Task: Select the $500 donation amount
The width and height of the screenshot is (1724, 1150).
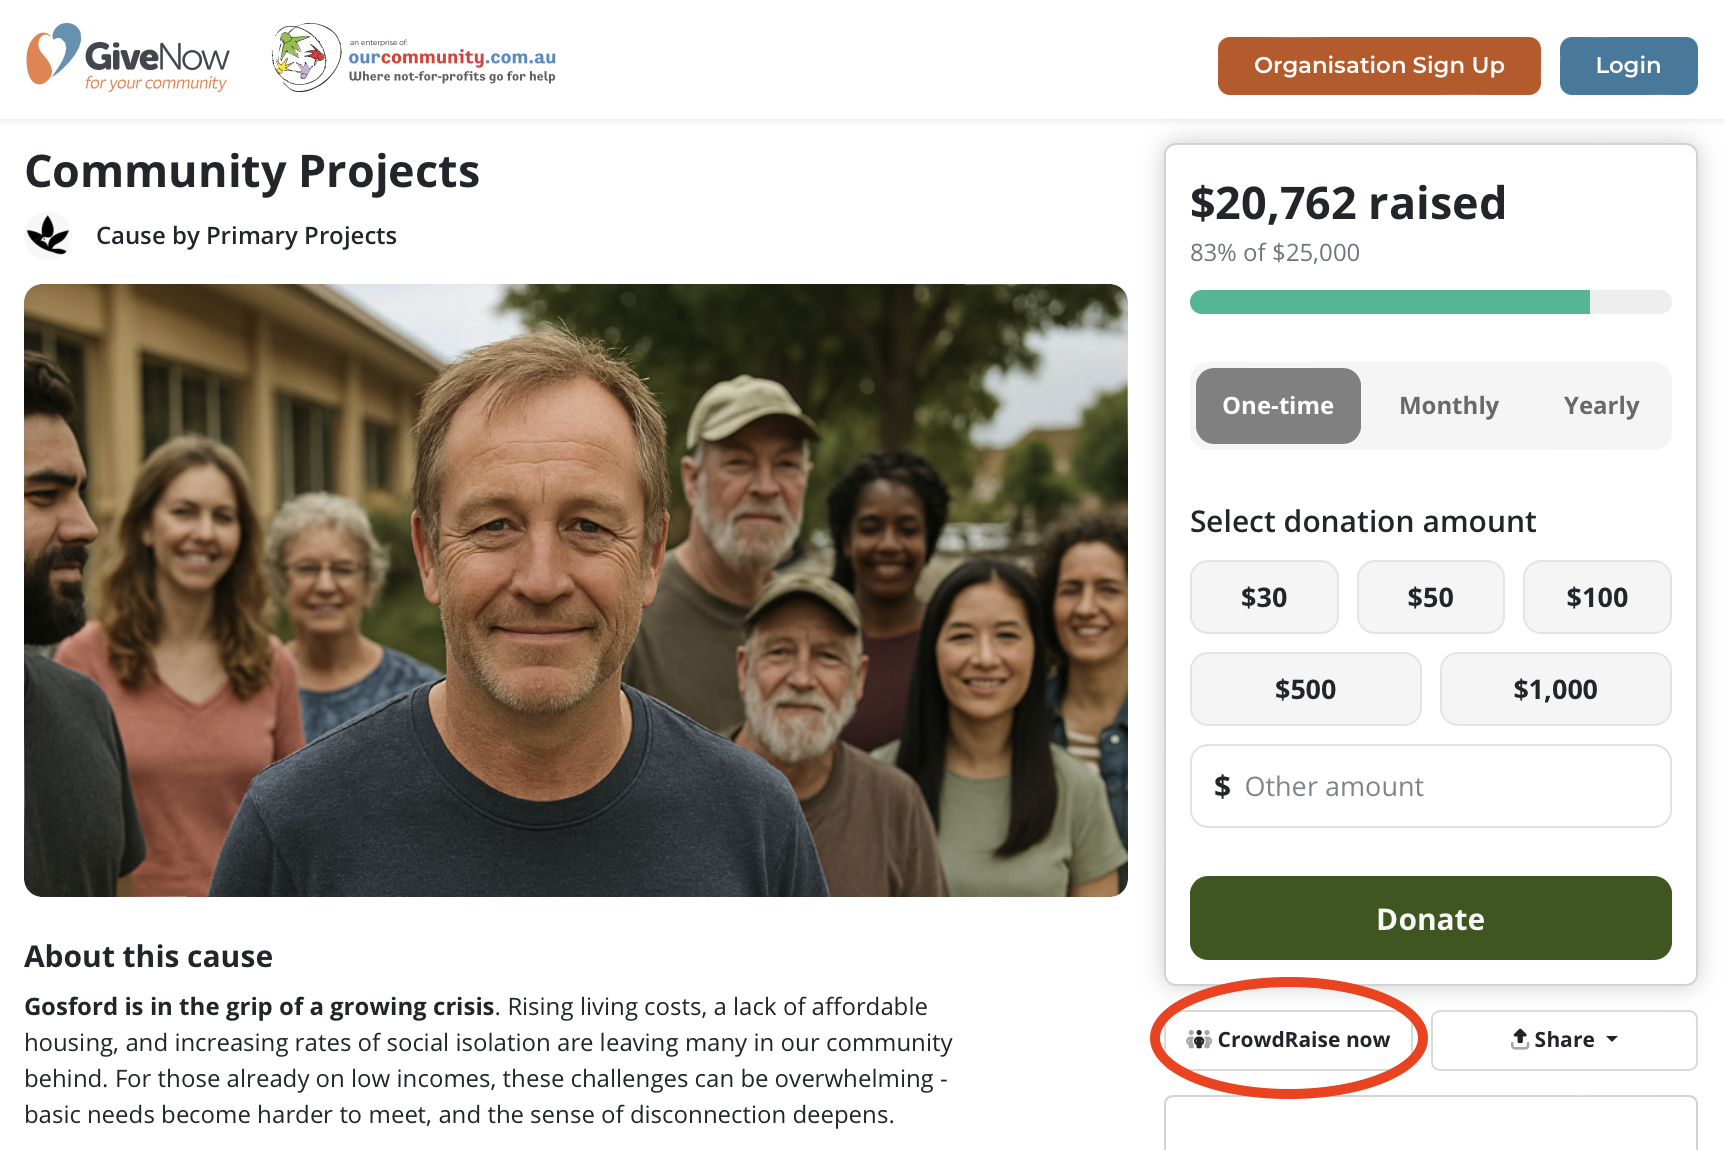Action: [x=1305, y=690]
